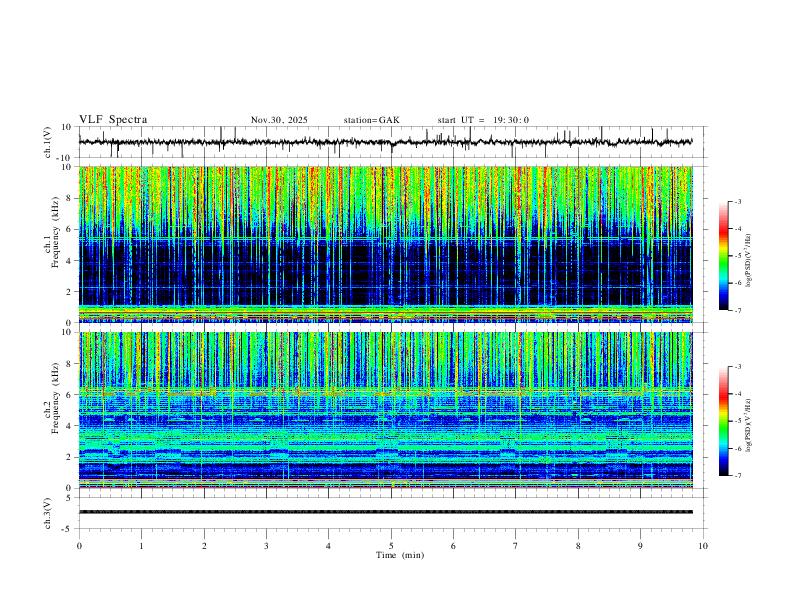Click the ch.3(V) axis label

point(48,513)
